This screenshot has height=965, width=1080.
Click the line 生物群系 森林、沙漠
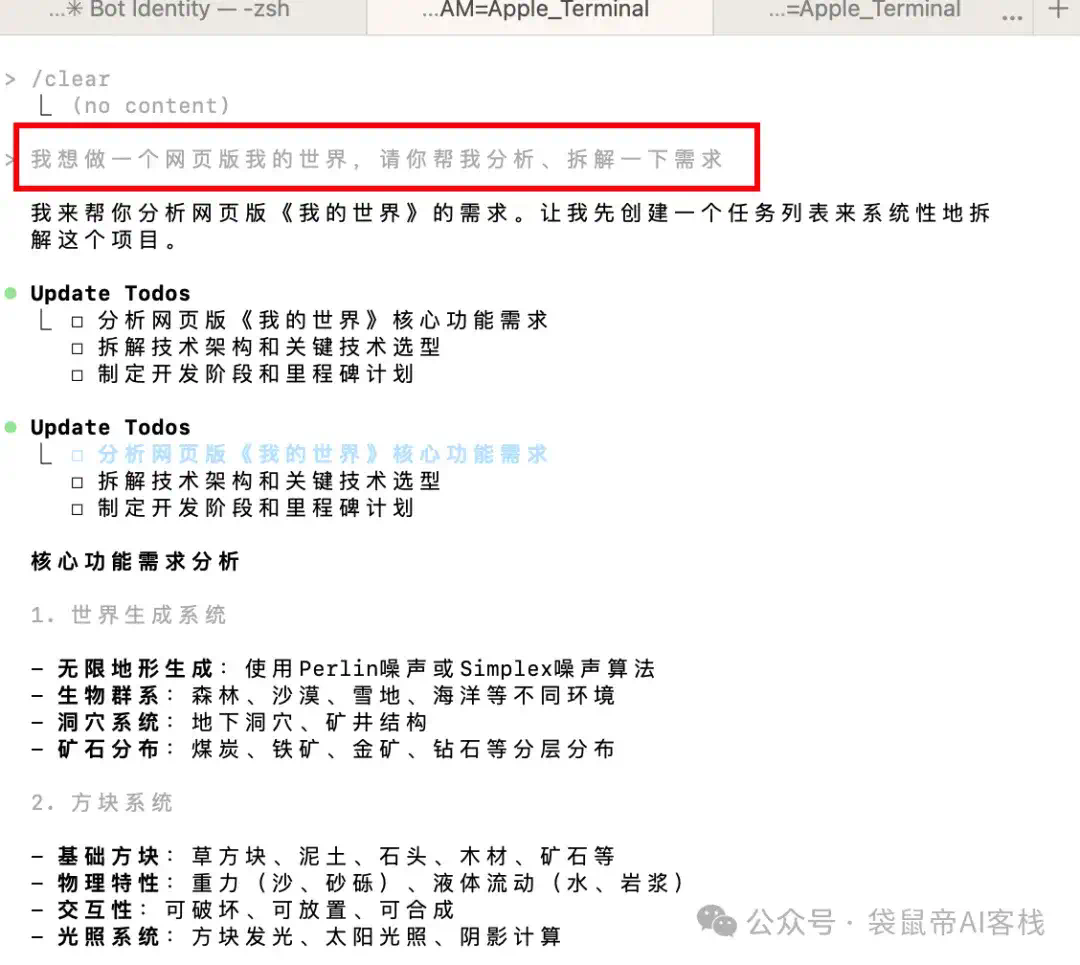pyautogui.click(x=323, y=695)
